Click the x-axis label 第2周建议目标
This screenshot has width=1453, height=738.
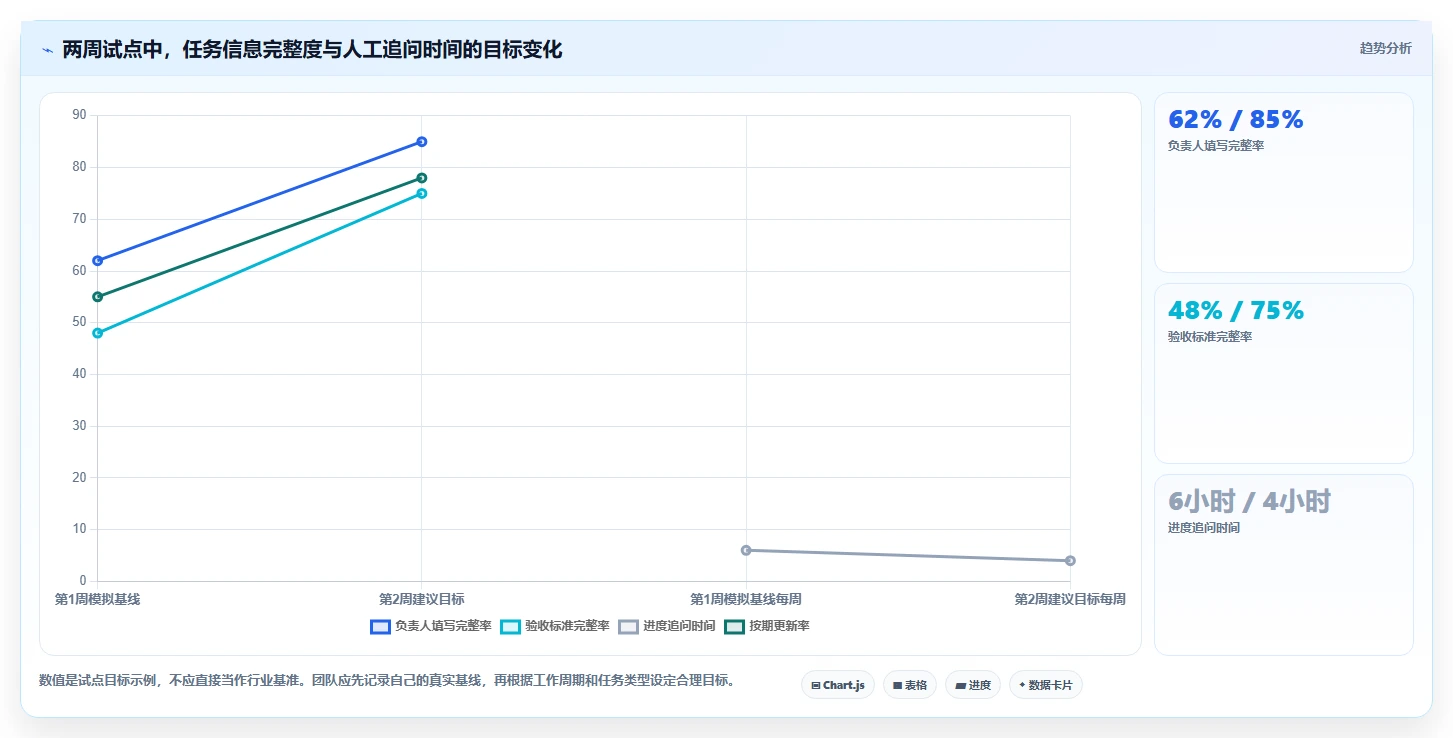click(422, 599)
